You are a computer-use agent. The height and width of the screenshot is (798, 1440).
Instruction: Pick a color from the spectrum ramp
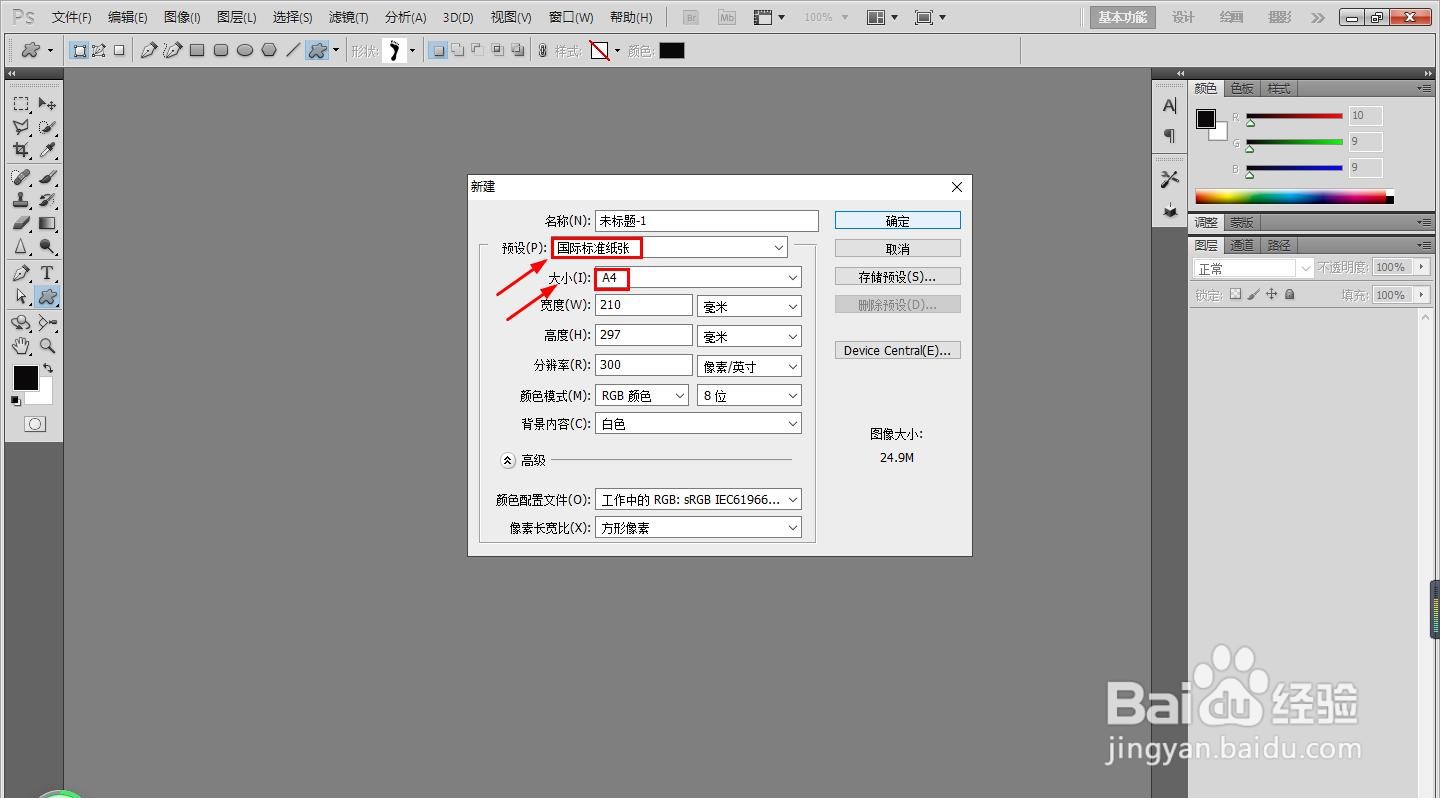pos(1293,197)
